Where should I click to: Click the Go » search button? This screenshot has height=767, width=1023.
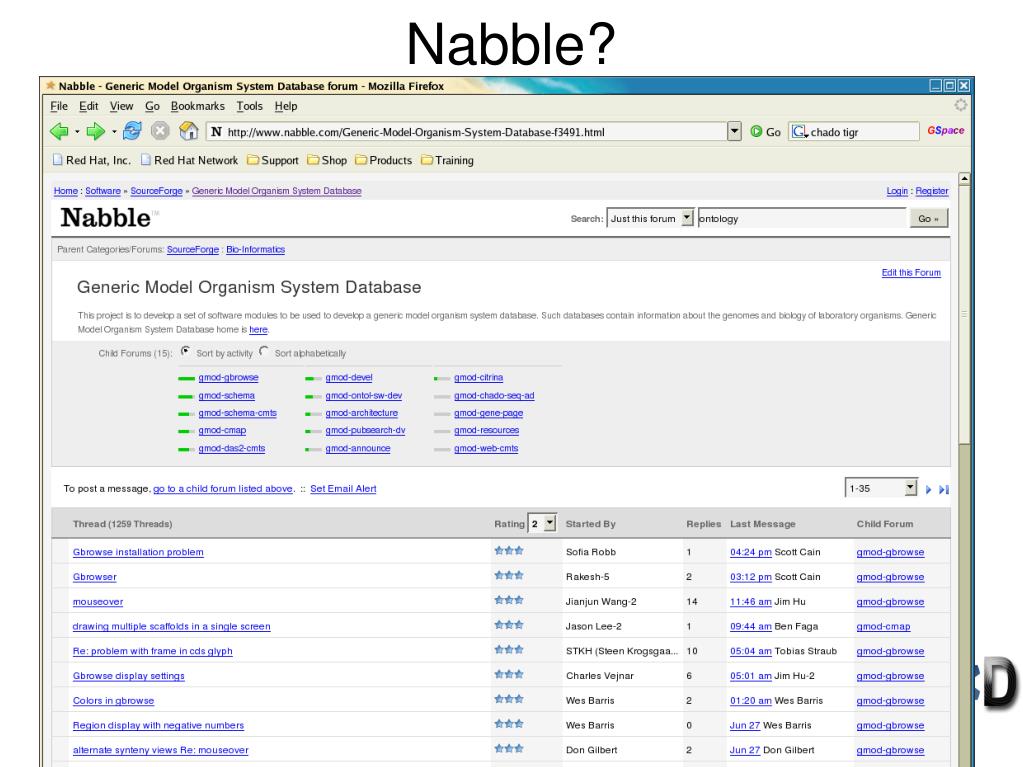(x=928, y=218)
